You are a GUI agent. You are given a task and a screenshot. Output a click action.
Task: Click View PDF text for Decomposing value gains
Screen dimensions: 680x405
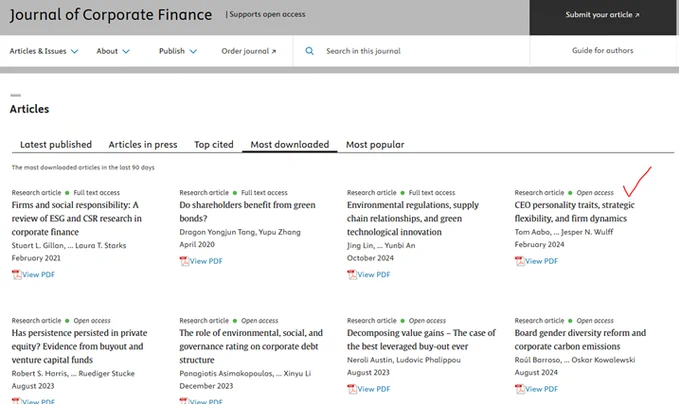[x=373, y=389]
